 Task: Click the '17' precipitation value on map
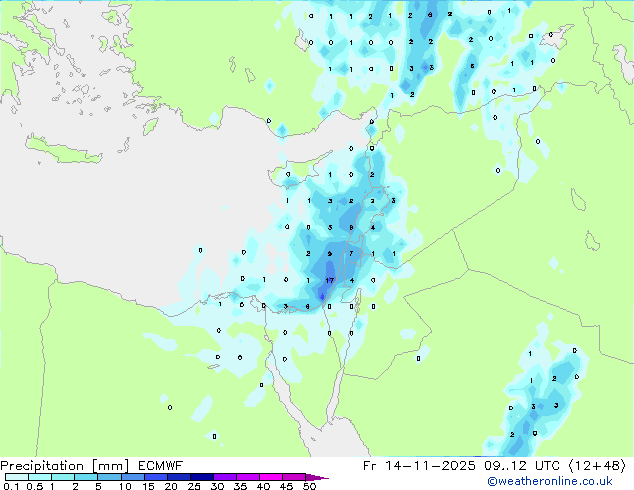point(330,280)
